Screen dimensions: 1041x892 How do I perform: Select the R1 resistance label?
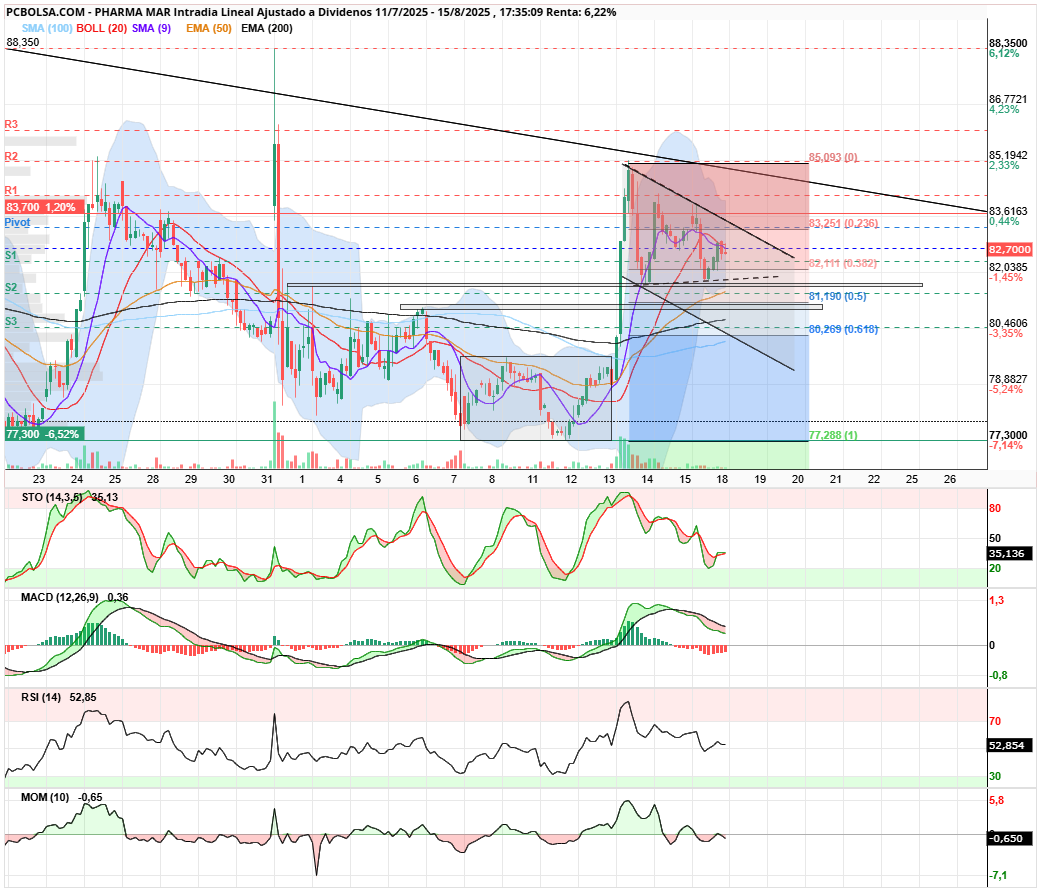pyautogui.click(x=11, y=190)
